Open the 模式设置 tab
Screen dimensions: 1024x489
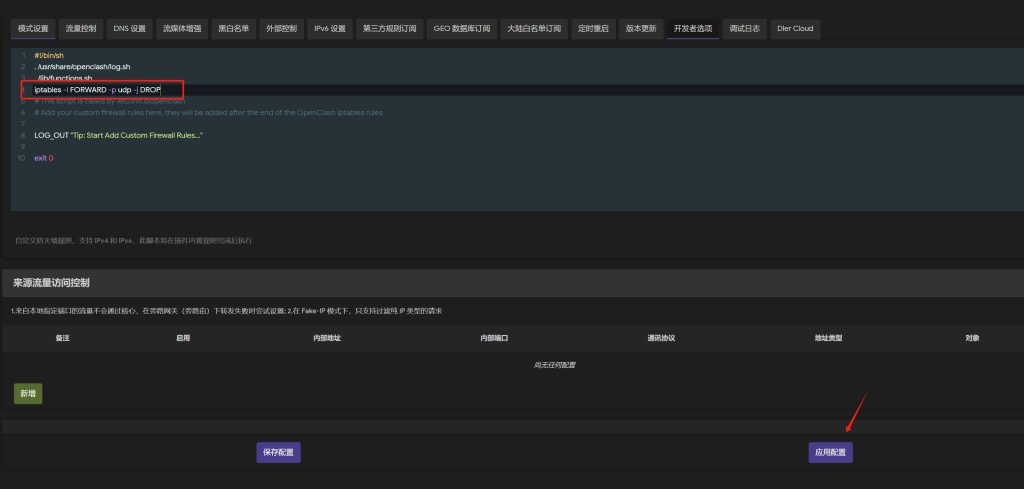33,29
